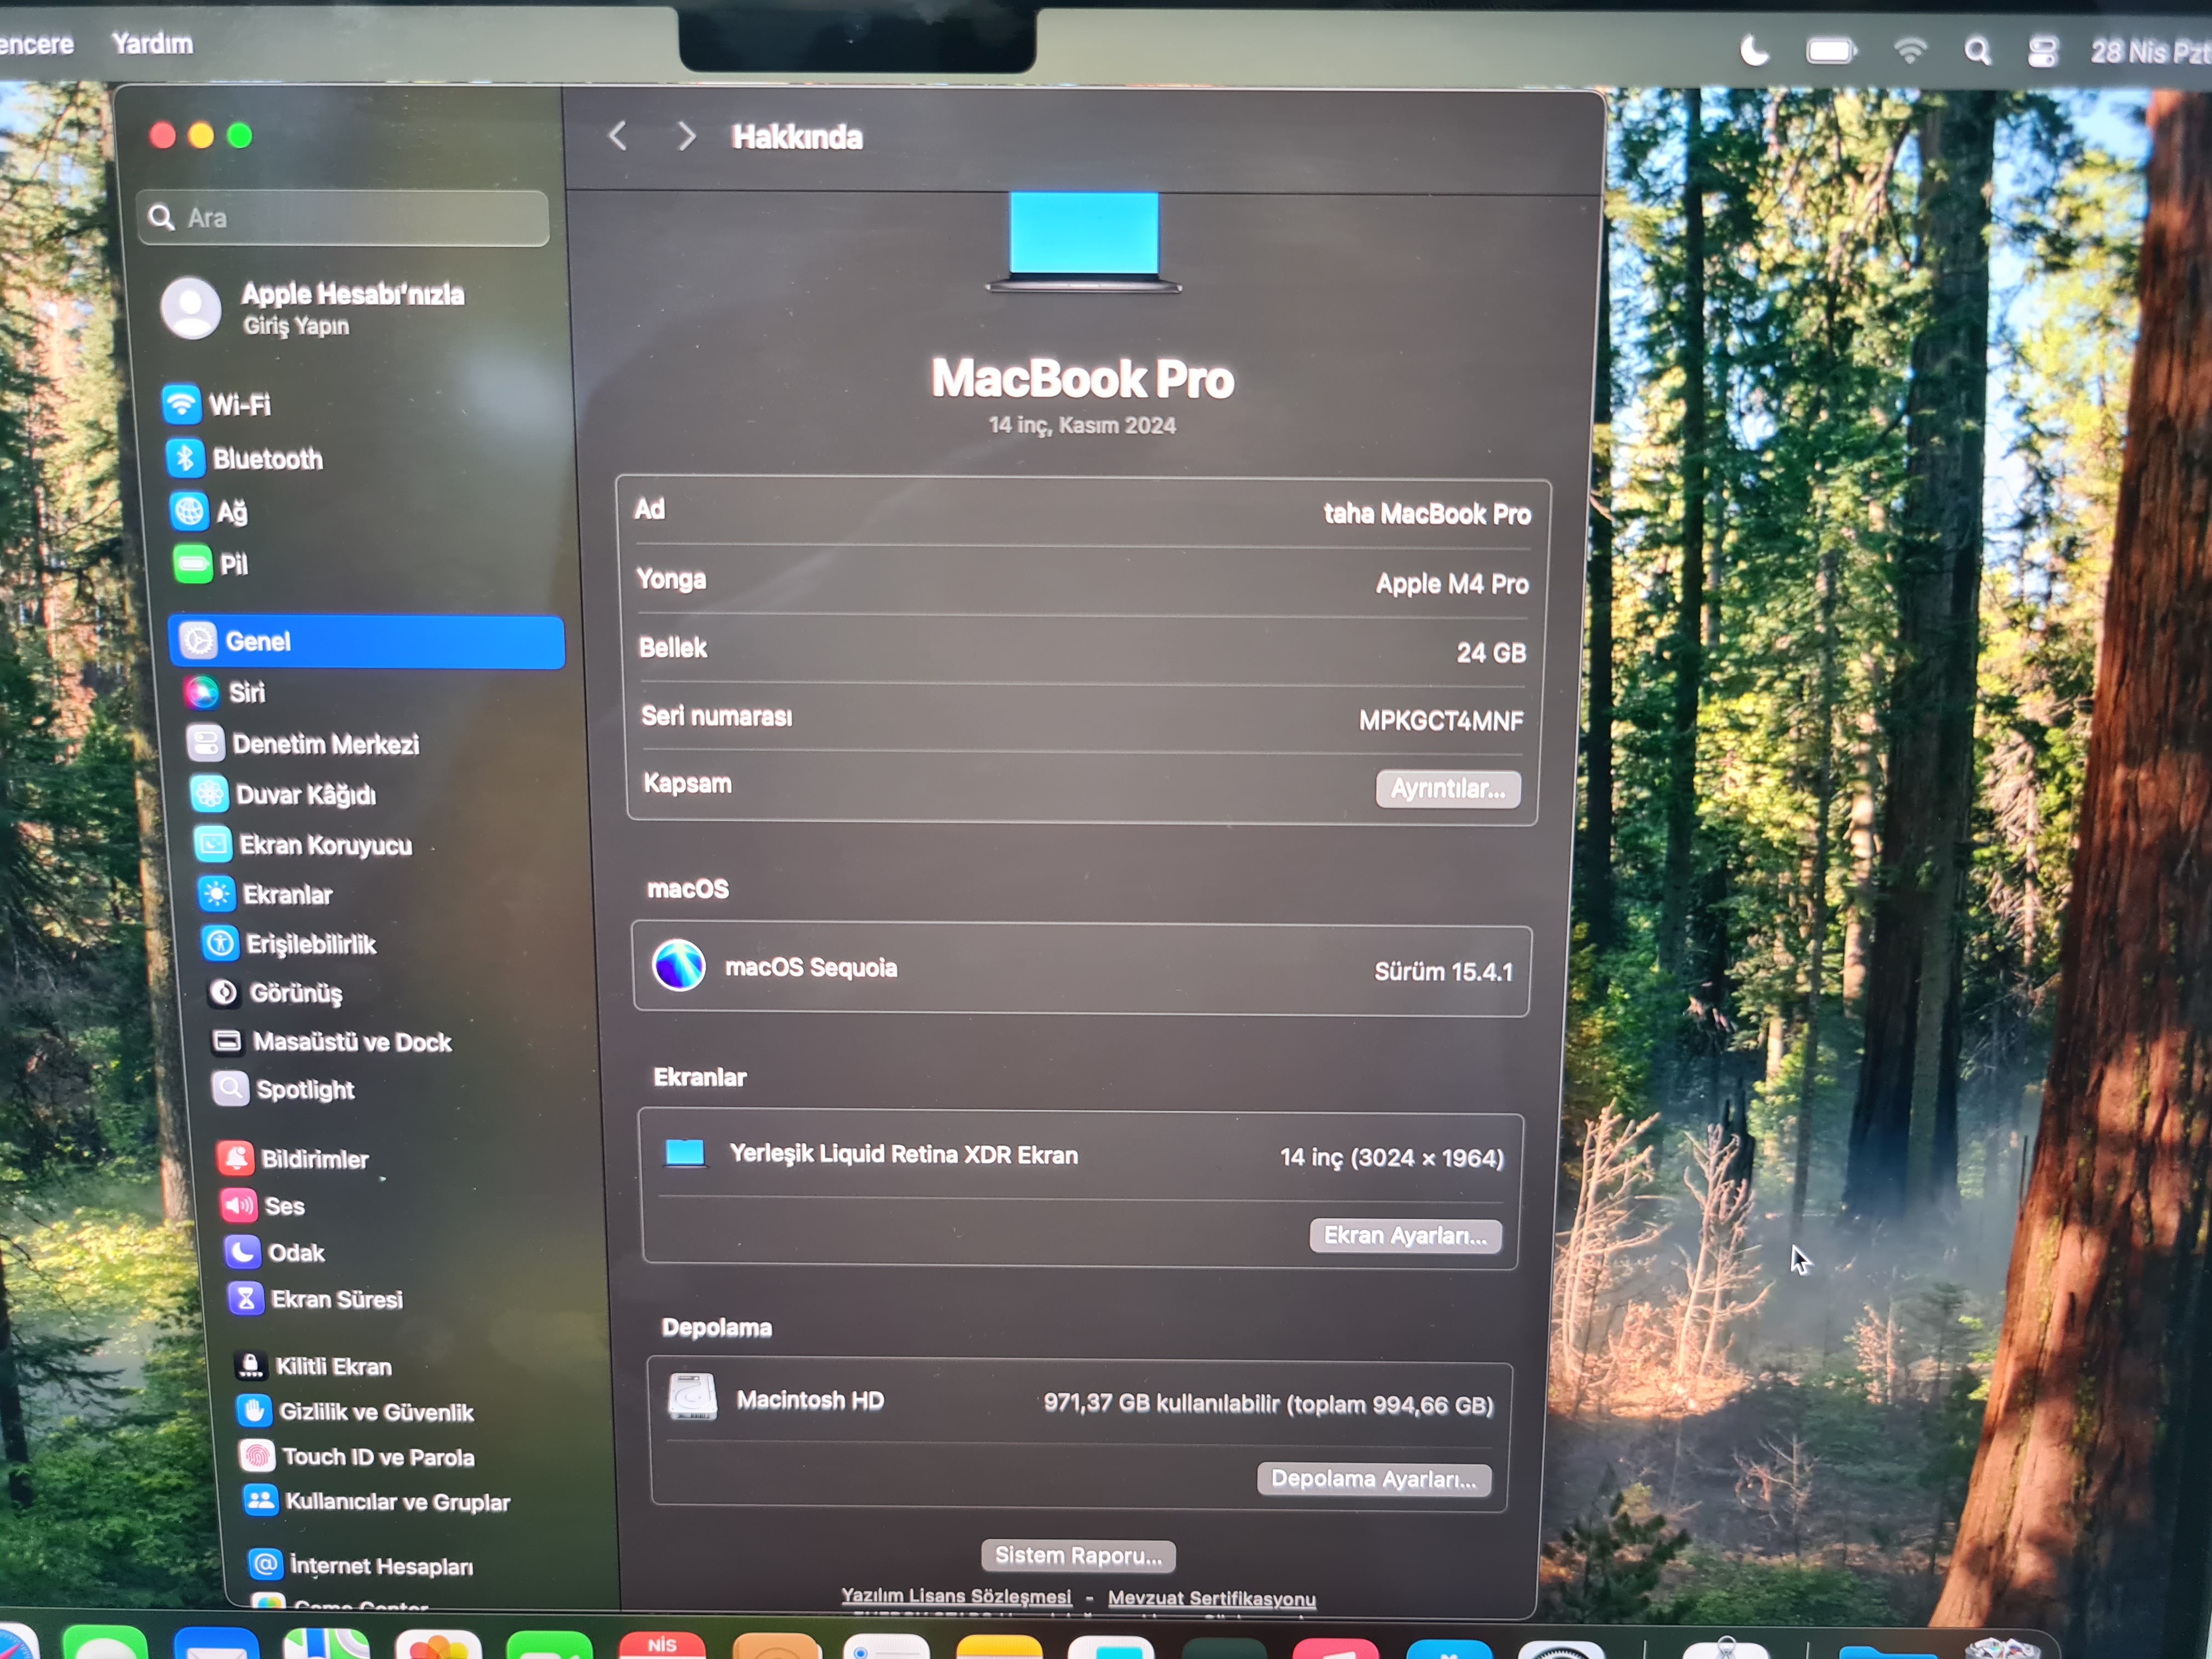Image resolution: width=2212 pixels, height=1659 pixels.
Task: Open Pil battery settings
Action: click(210, 564)
